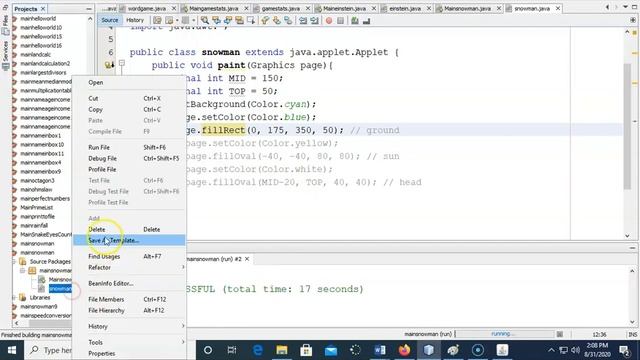Cancel the running process icon in status bar
This screenshot has height=360, width=640.
pos(560,334)
